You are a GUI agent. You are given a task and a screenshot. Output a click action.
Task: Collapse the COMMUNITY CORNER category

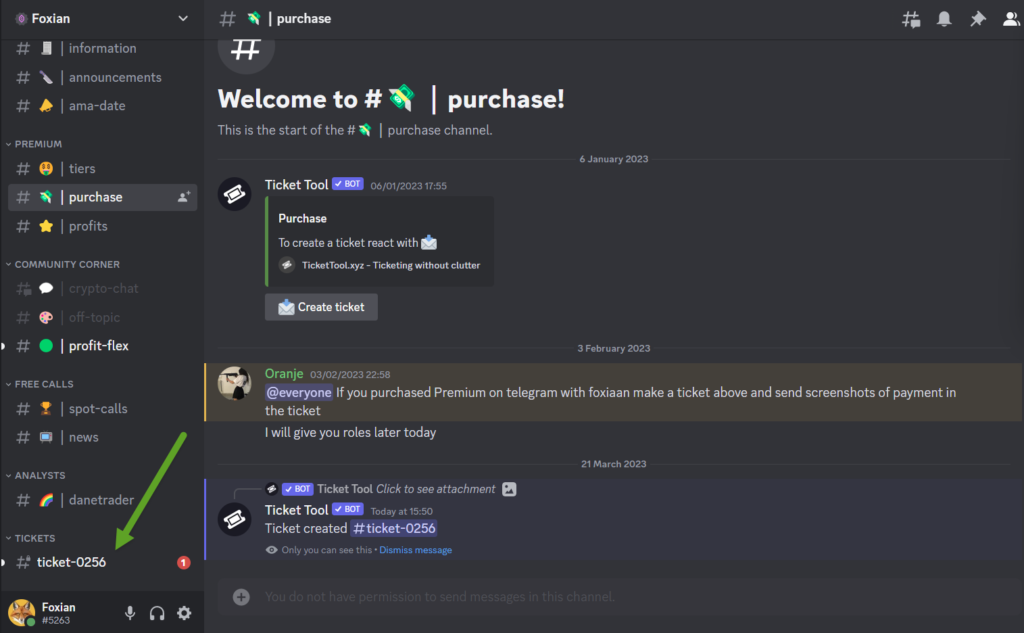pyautogui.click(x=66, y=265)
